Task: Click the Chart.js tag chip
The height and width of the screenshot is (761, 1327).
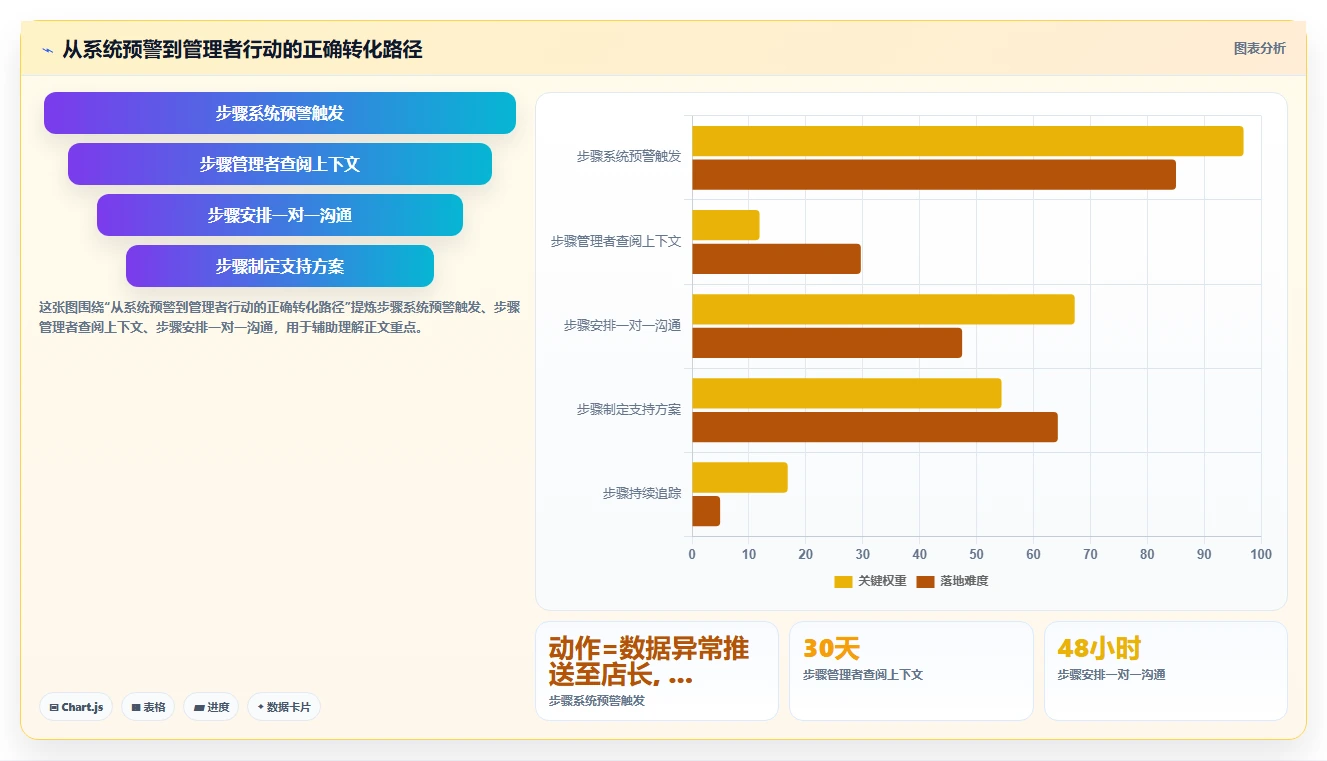Action: (77, 707)
